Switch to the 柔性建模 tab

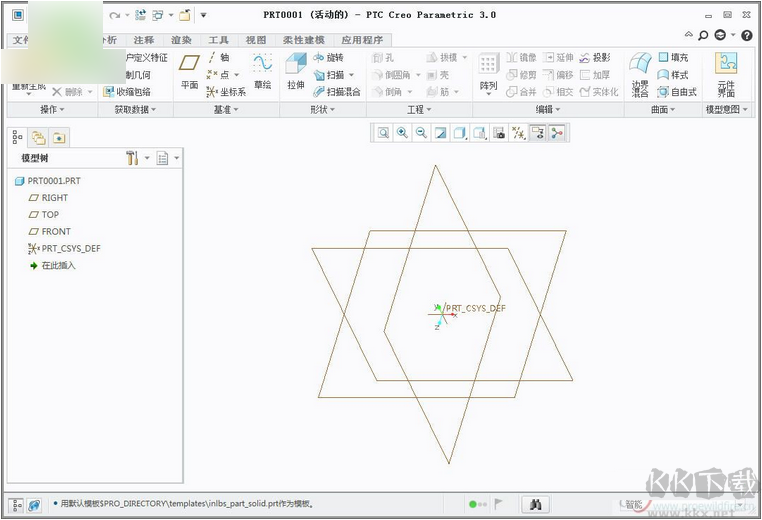(x=303, y=40)
